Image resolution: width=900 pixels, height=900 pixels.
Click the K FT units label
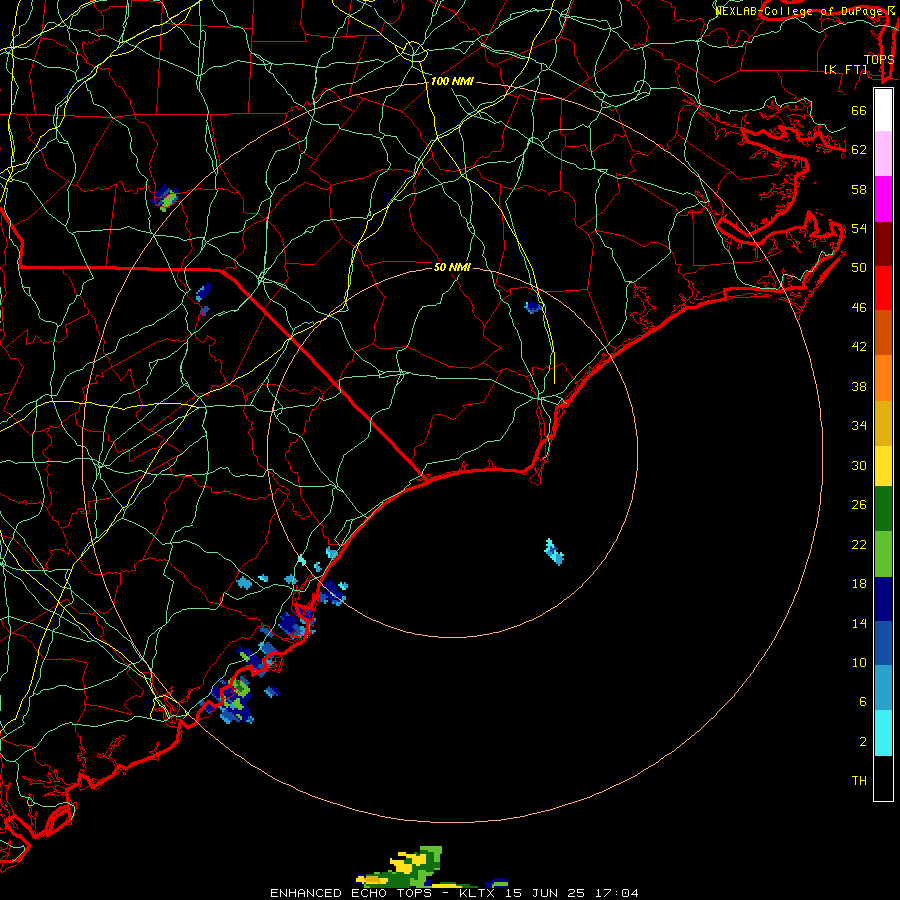[845, 69]
